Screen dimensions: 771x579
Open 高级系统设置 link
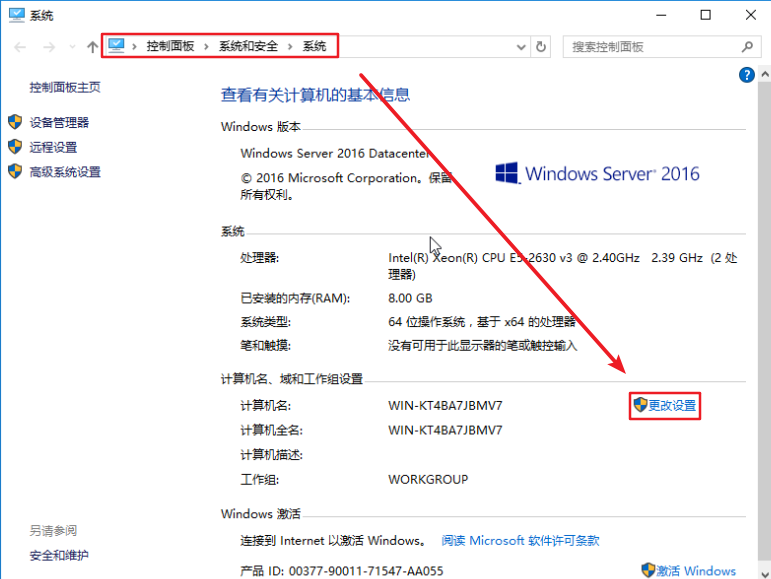[65, 172]
